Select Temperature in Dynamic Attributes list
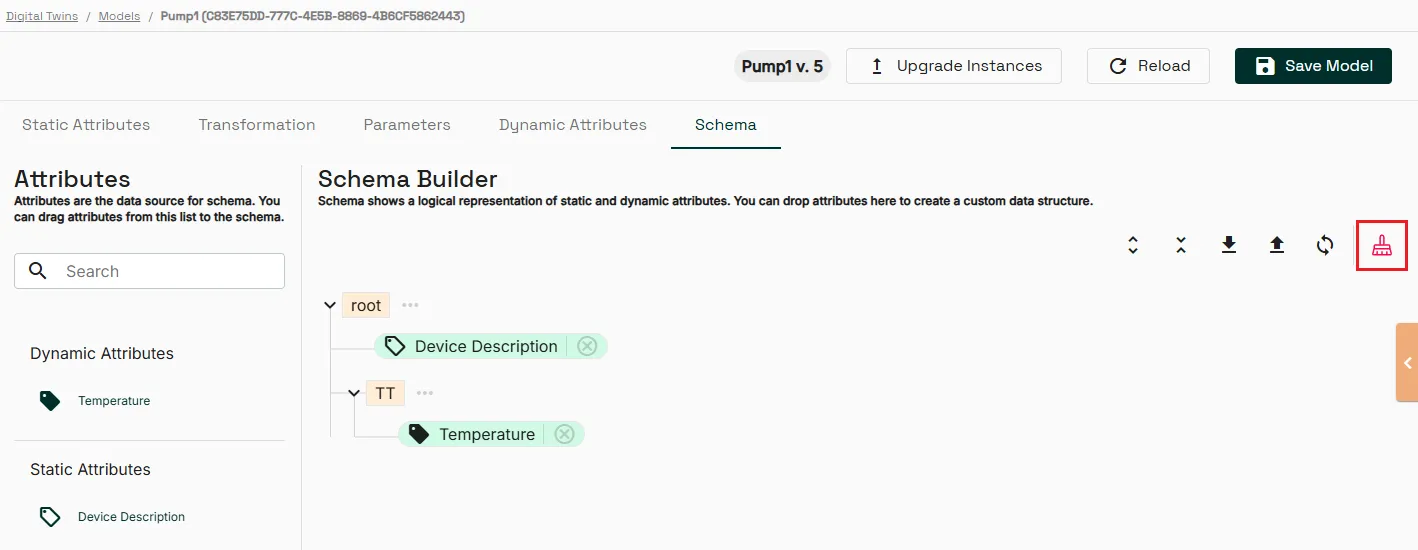The height and width of the screenshot is (550, 1418). tap(114, 401)
